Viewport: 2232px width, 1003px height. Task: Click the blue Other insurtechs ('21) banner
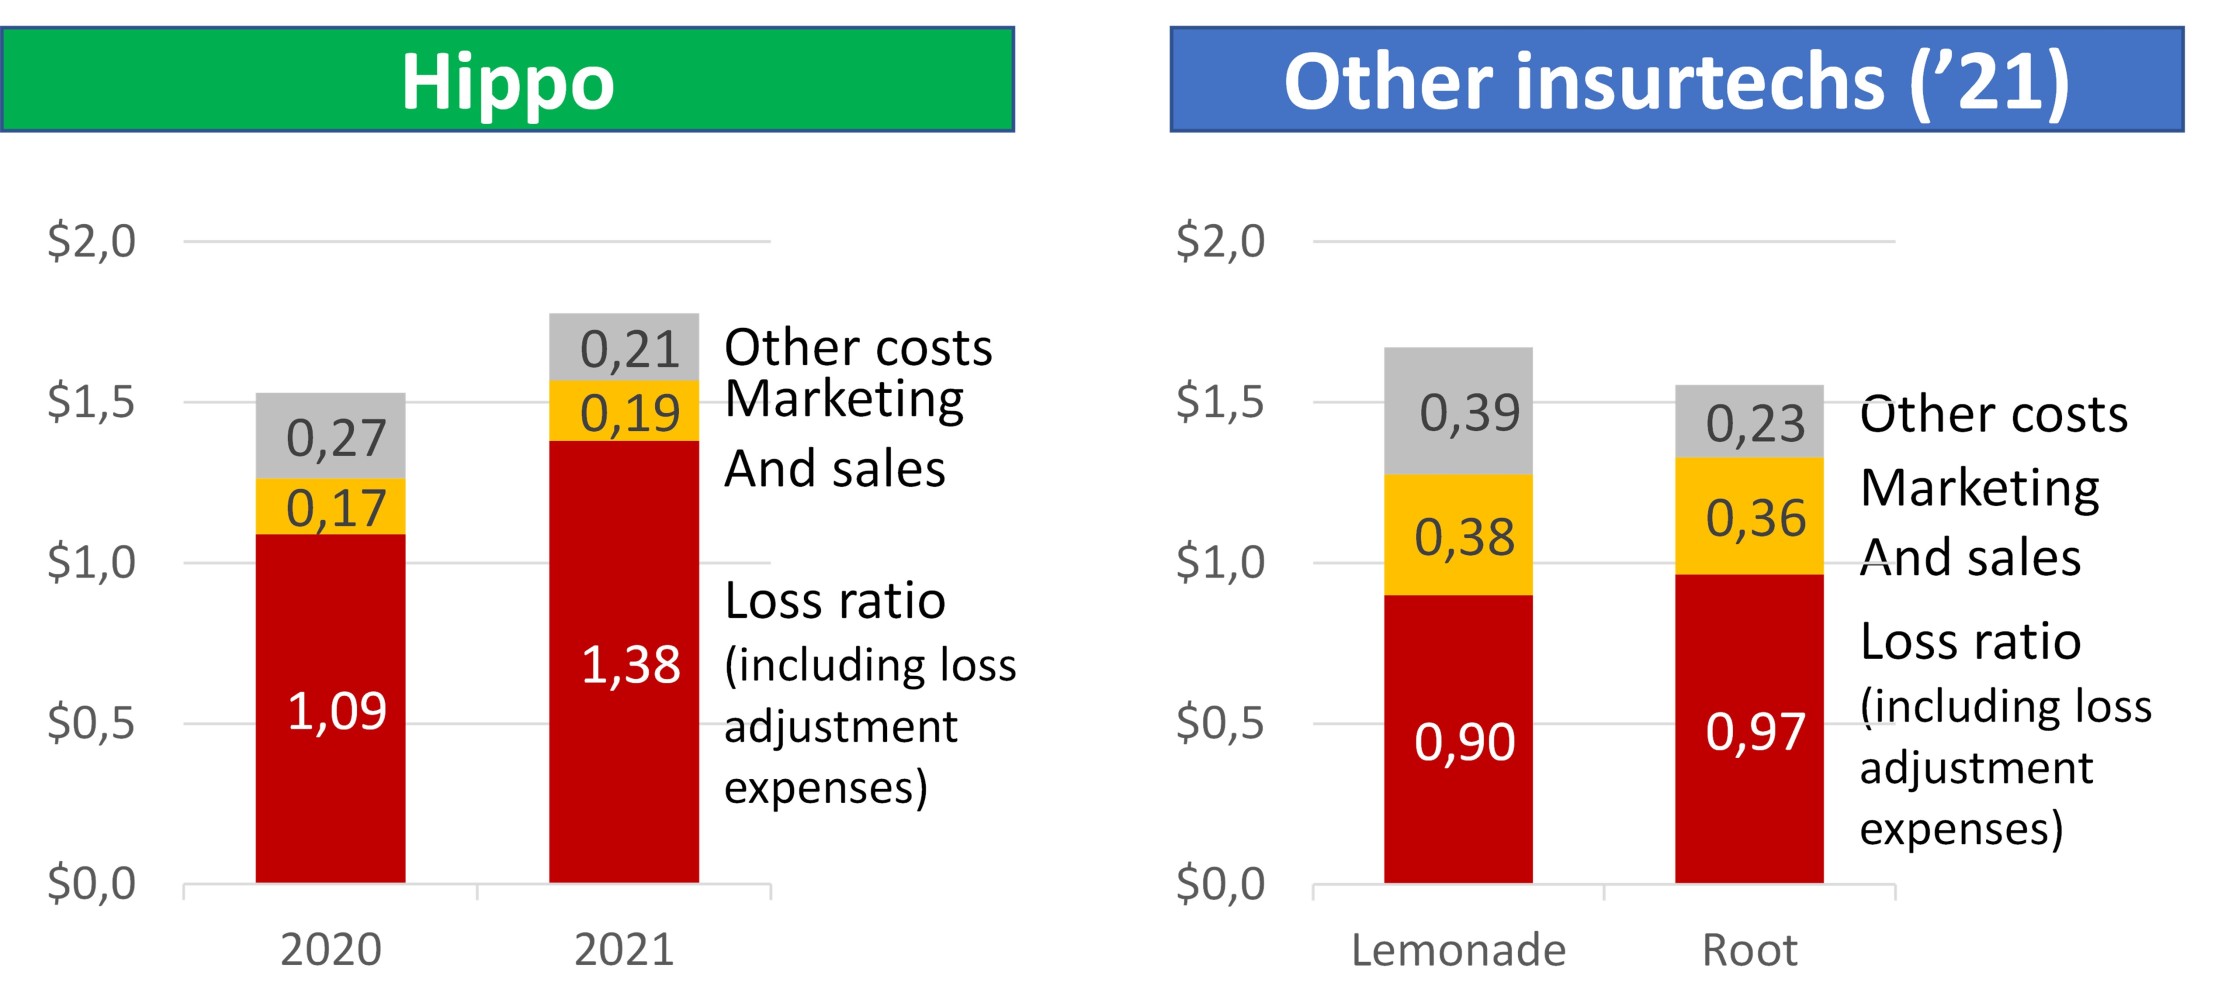(x=1676, y=80)
